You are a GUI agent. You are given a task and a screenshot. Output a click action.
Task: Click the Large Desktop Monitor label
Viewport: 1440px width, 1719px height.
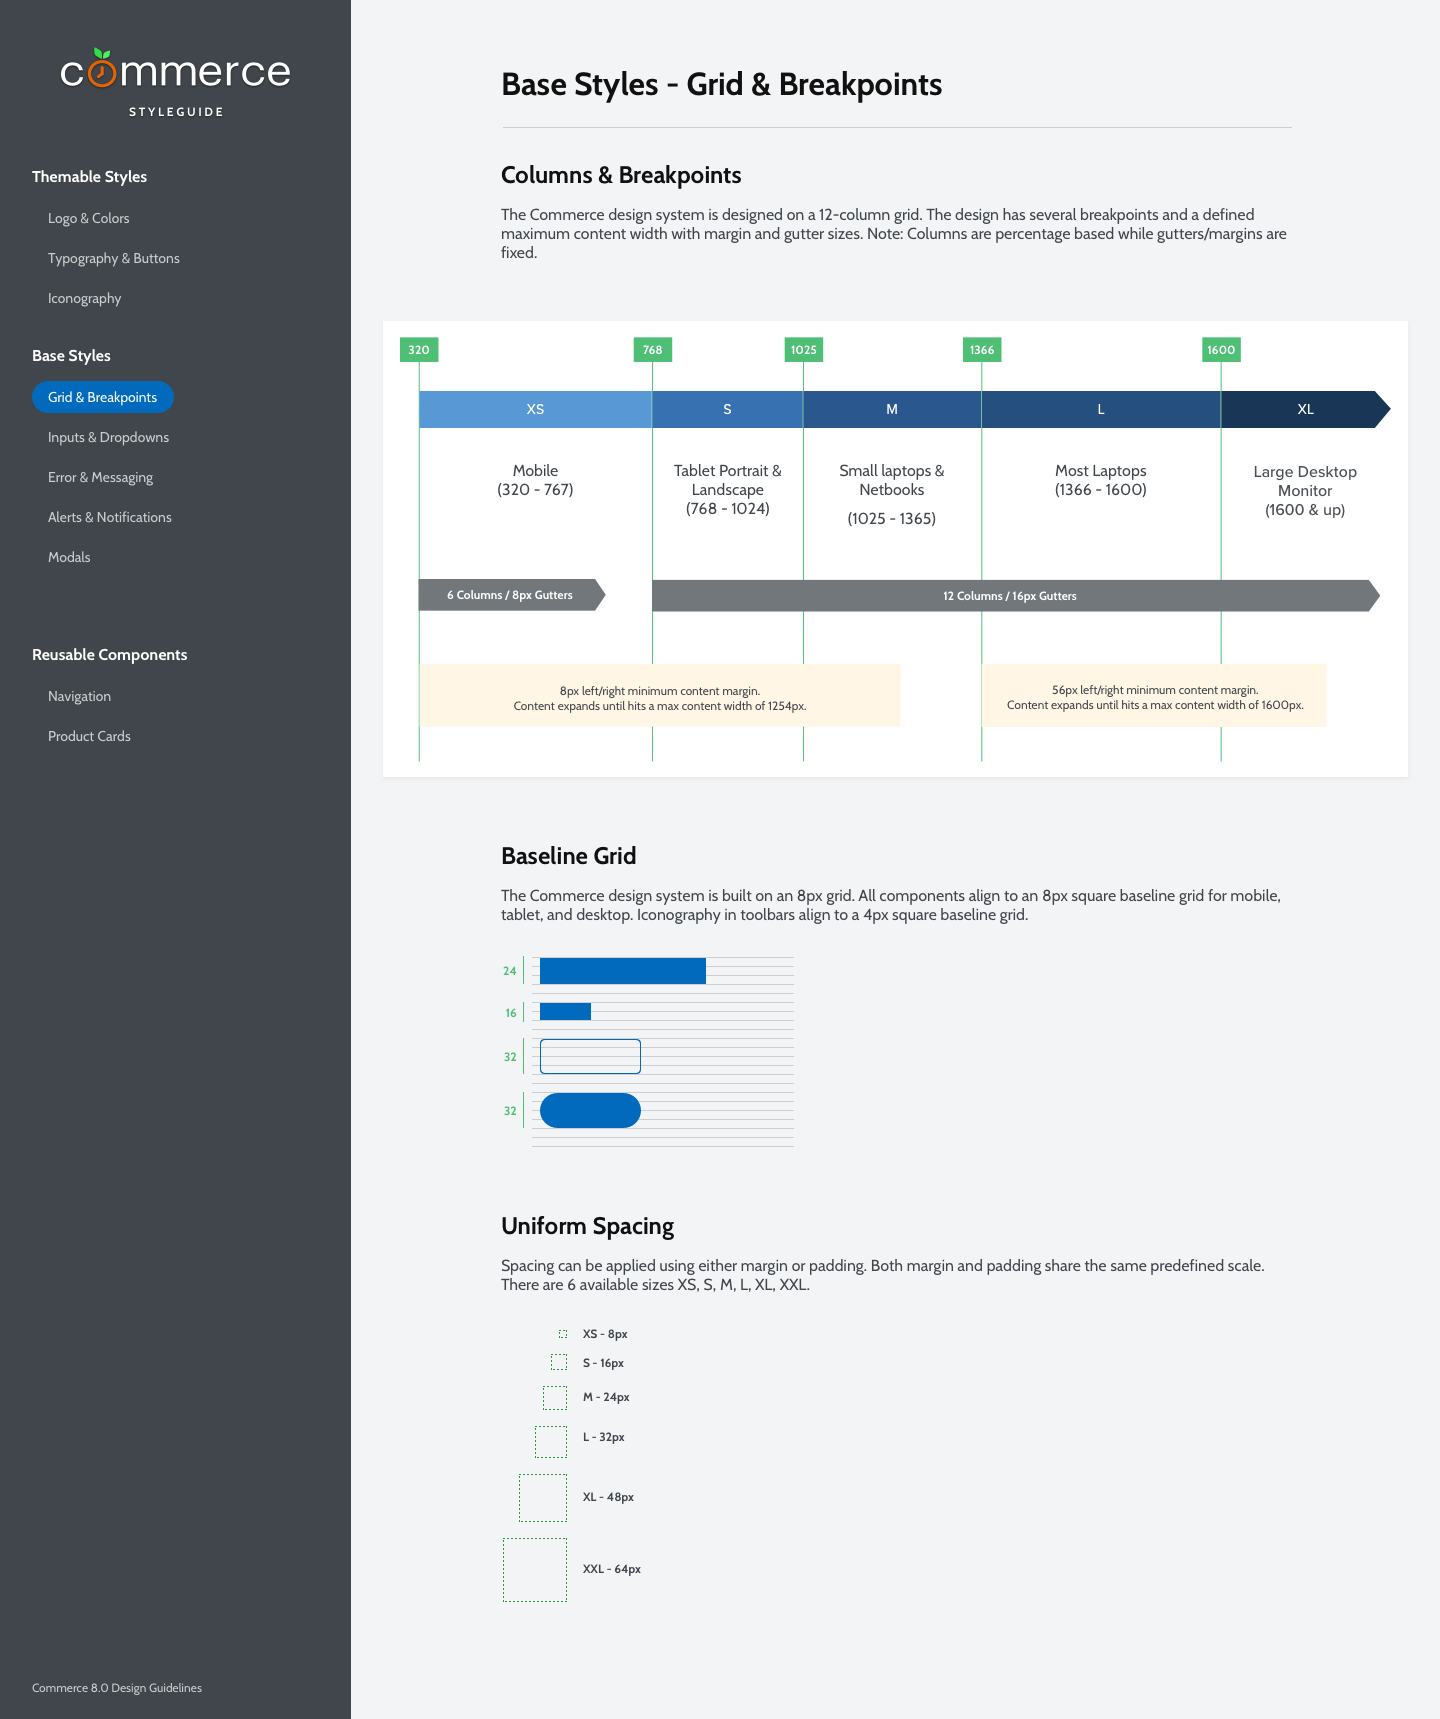click(x=1305, y=490)
